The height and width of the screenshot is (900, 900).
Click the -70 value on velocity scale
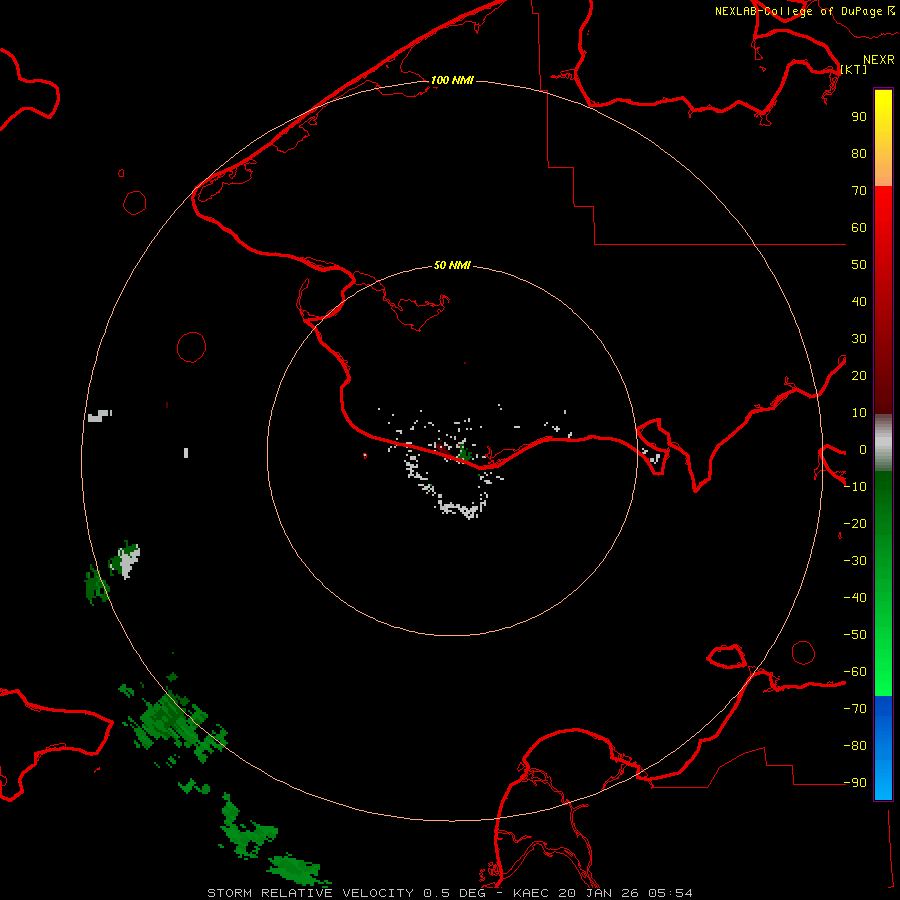coord(855,709)
